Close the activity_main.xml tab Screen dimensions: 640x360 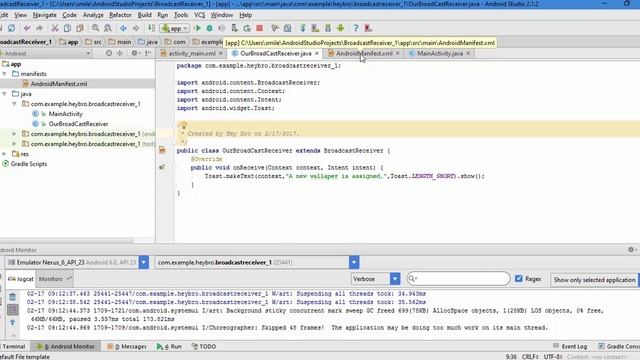click(221, 53)
